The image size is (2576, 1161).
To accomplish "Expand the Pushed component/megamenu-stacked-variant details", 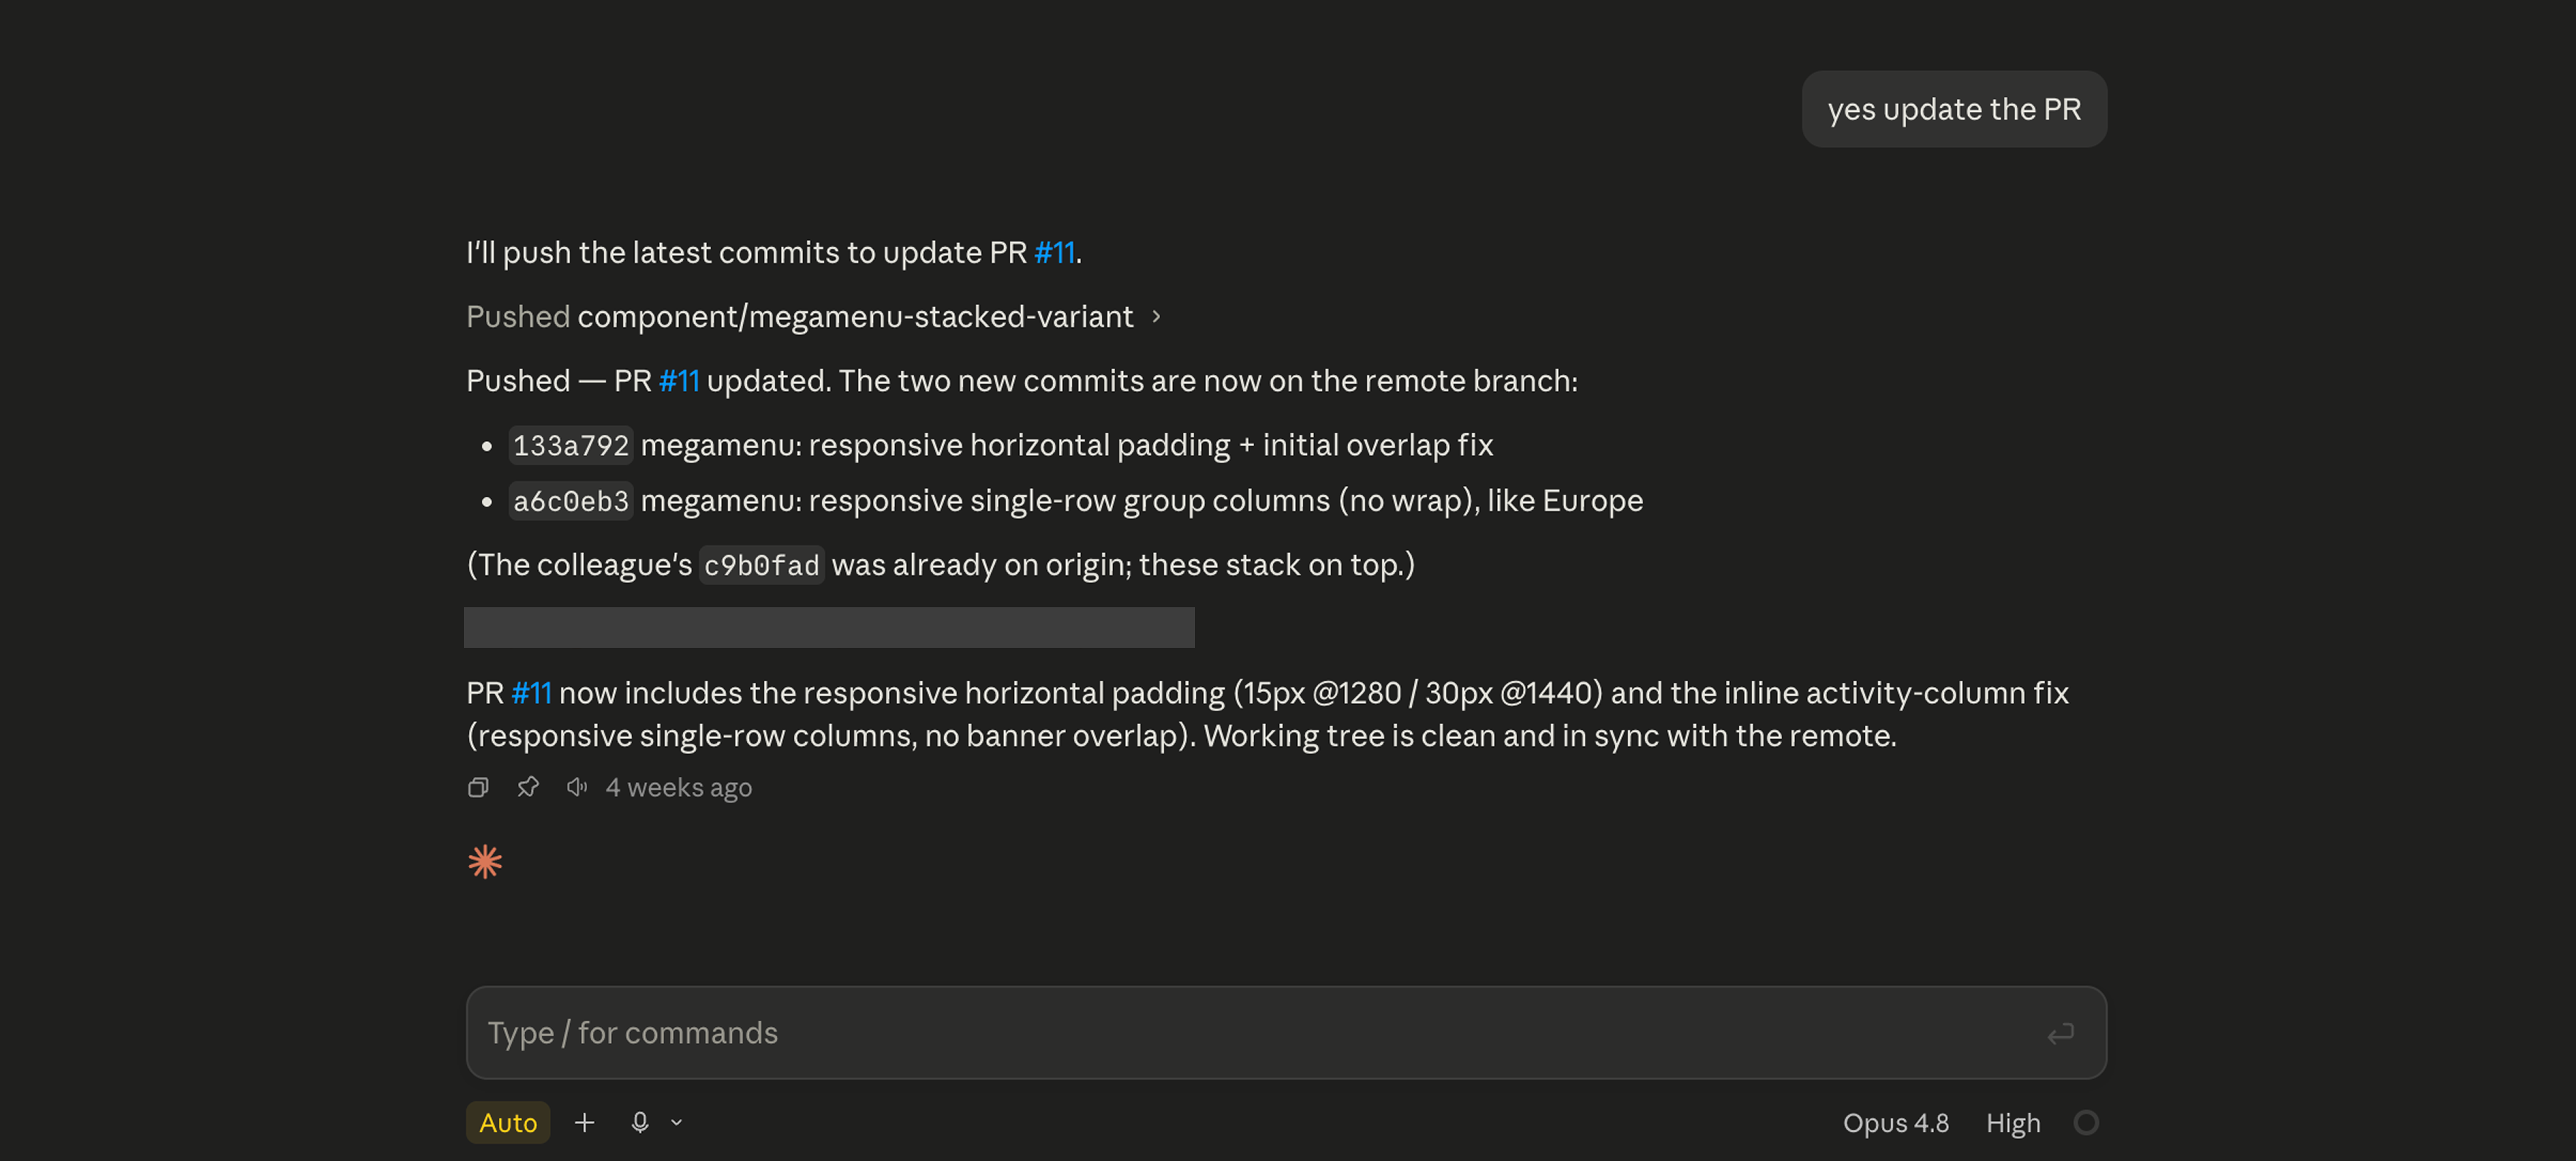I will point(813,317).
